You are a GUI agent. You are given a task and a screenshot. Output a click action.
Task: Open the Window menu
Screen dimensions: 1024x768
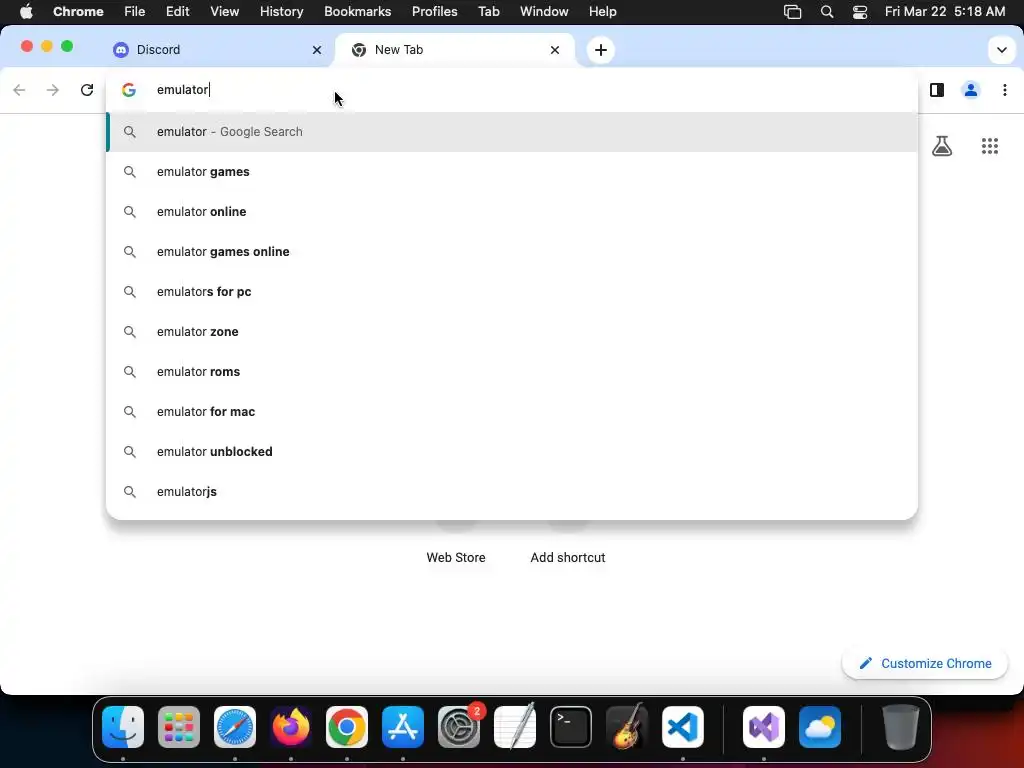[544, 12]
